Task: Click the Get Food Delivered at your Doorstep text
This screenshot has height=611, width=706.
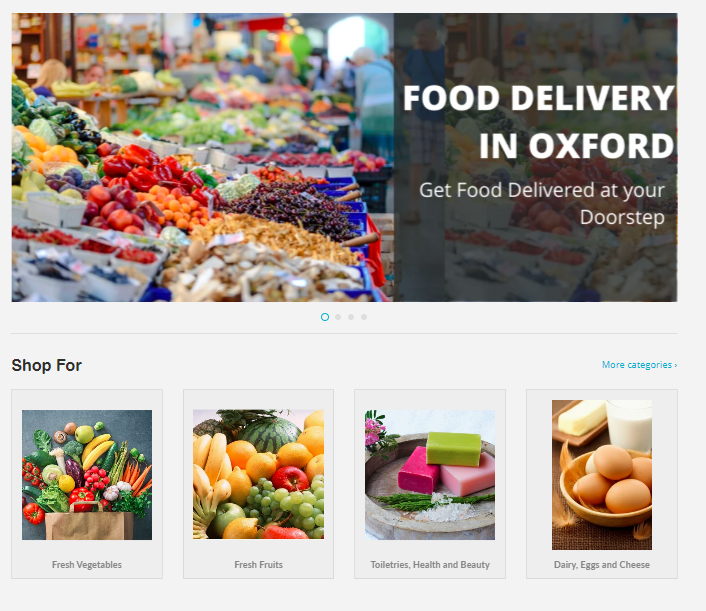Action: coord(542,204)
